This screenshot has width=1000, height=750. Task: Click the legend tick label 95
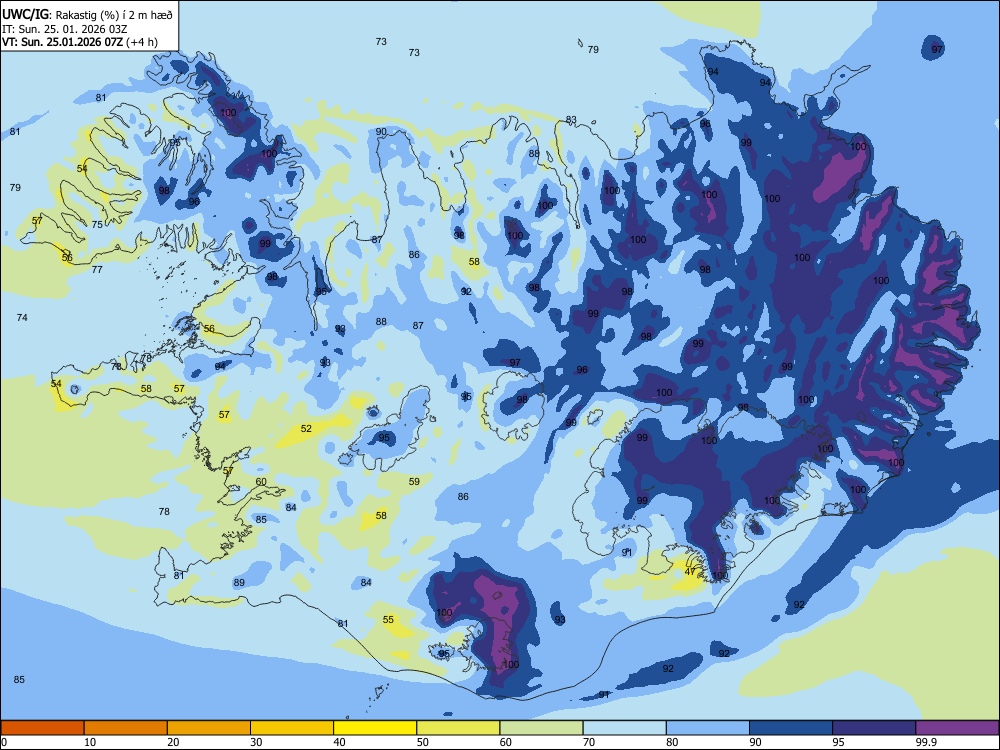click(839, 742)
